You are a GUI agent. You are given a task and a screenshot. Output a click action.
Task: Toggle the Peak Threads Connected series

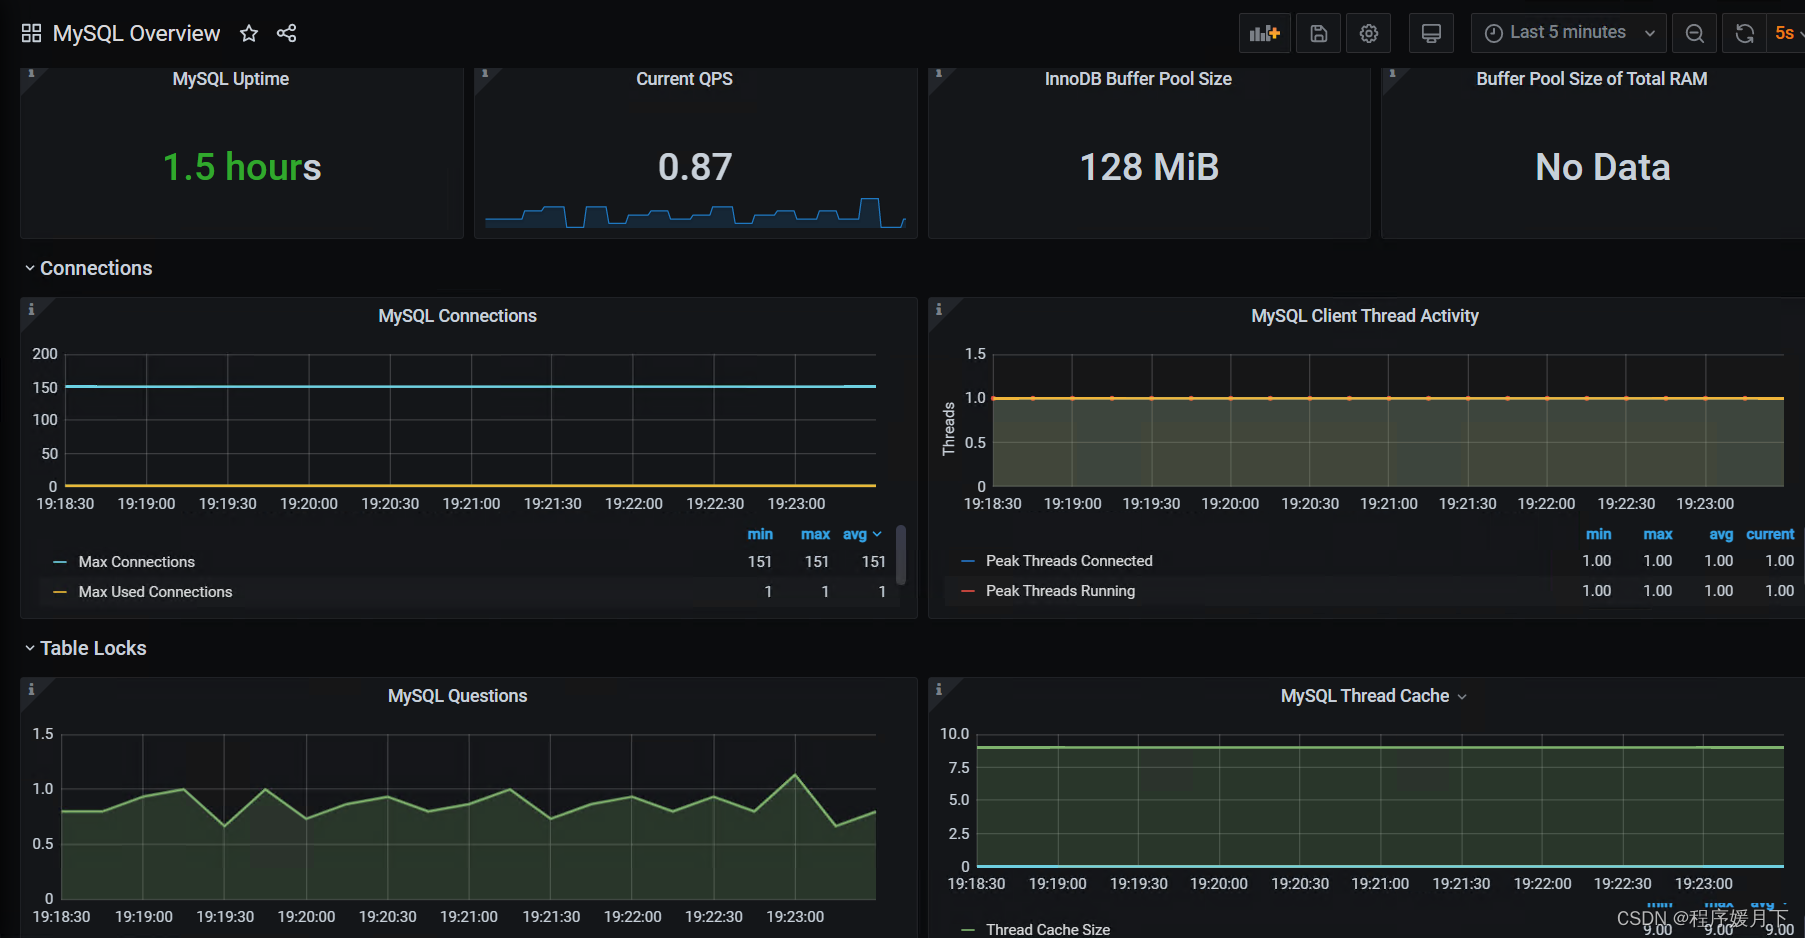click(1069, 561)
